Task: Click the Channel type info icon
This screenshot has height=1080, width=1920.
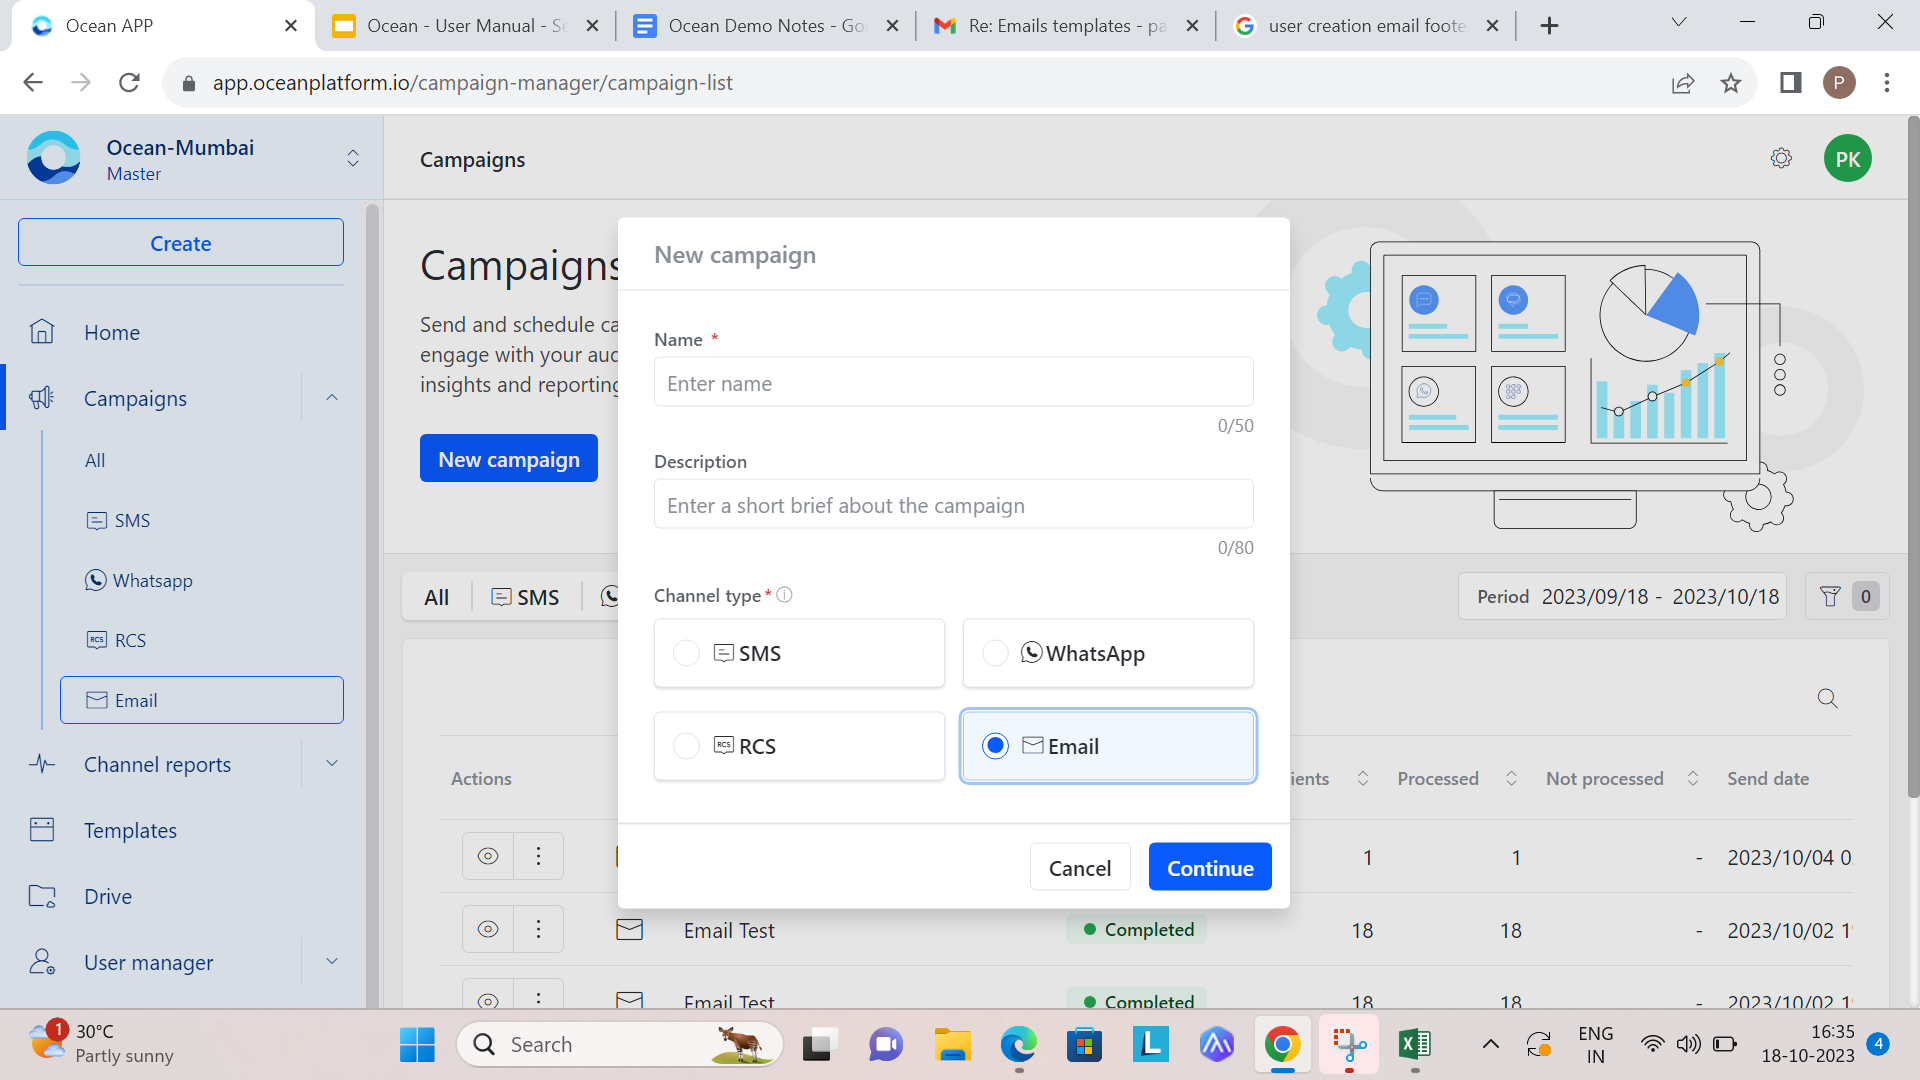Action: point(785,595)
